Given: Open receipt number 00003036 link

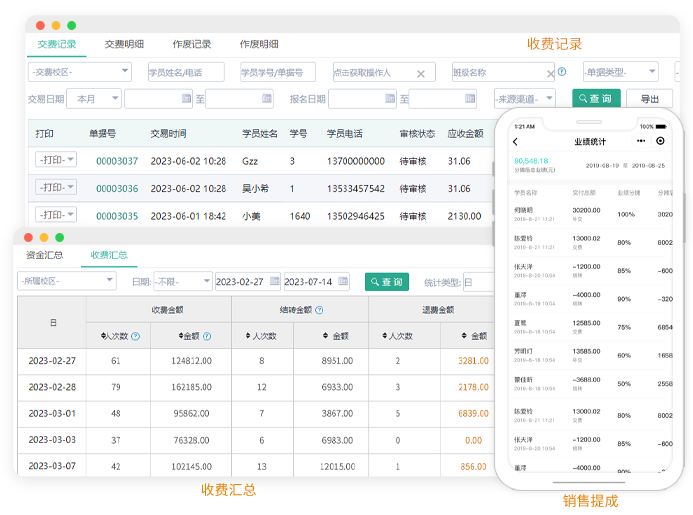Looking at the screenshot, I should tap(117, 188).
